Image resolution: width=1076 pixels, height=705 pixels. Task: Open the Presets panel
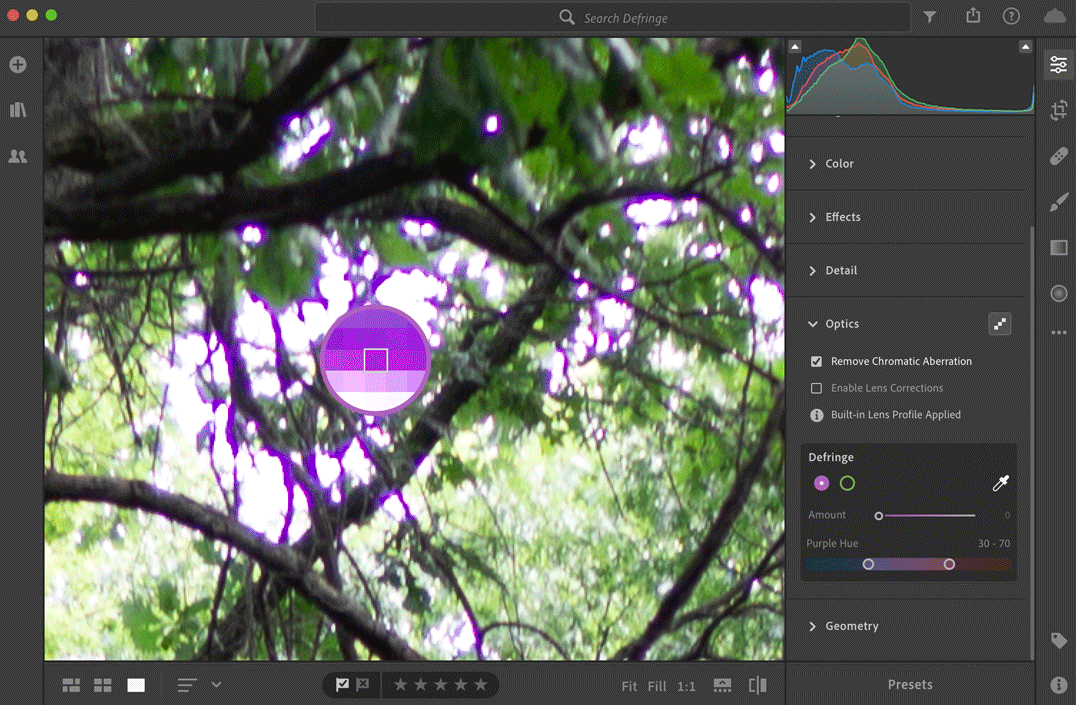pos(909,685)
